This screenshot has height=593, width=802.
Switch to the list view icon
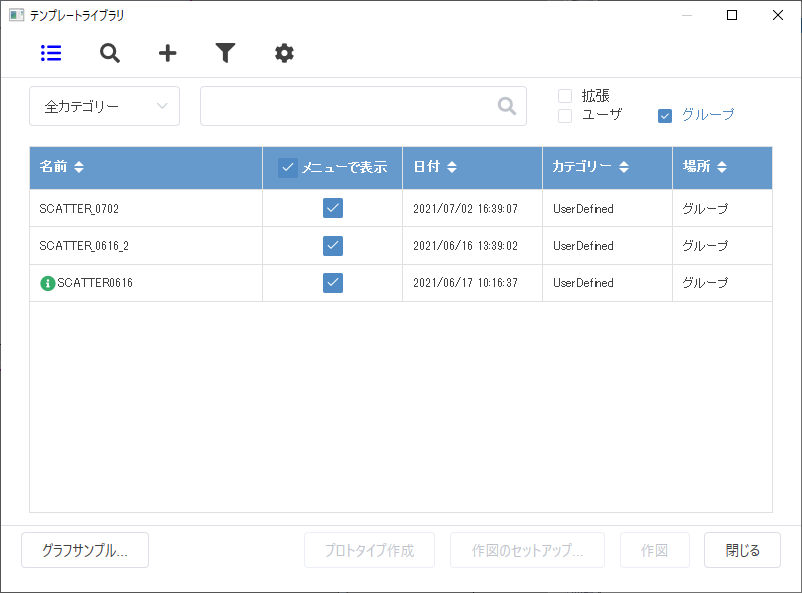[51, 53]
